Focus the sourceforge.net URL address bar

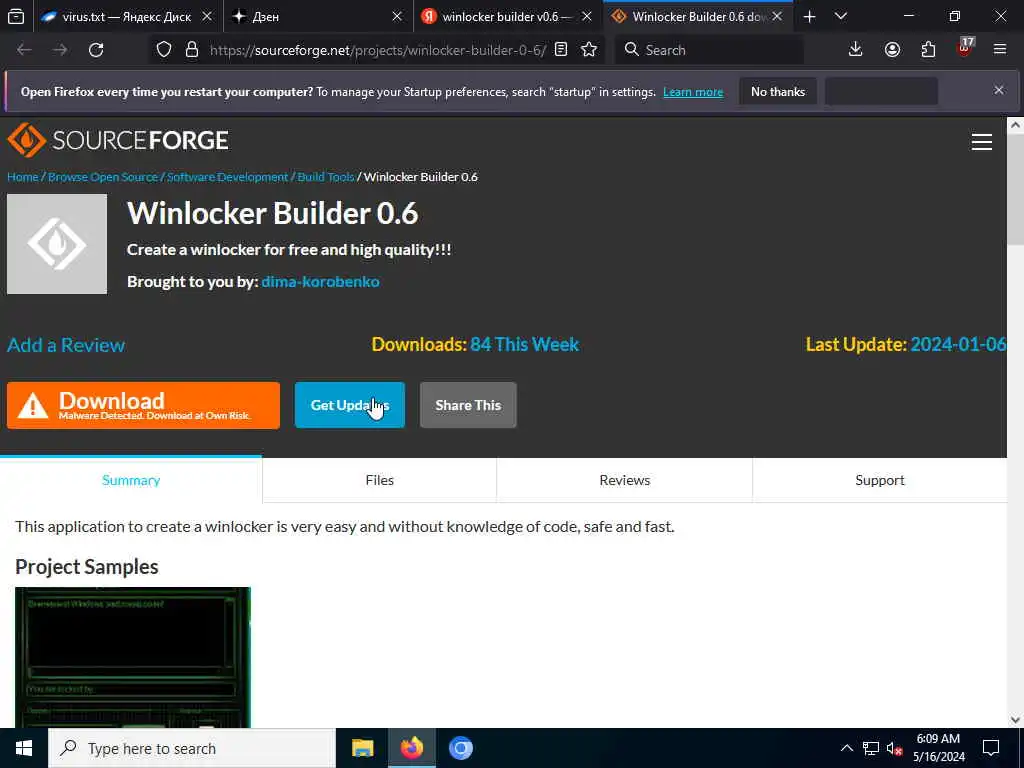click(x=377, y=50)
